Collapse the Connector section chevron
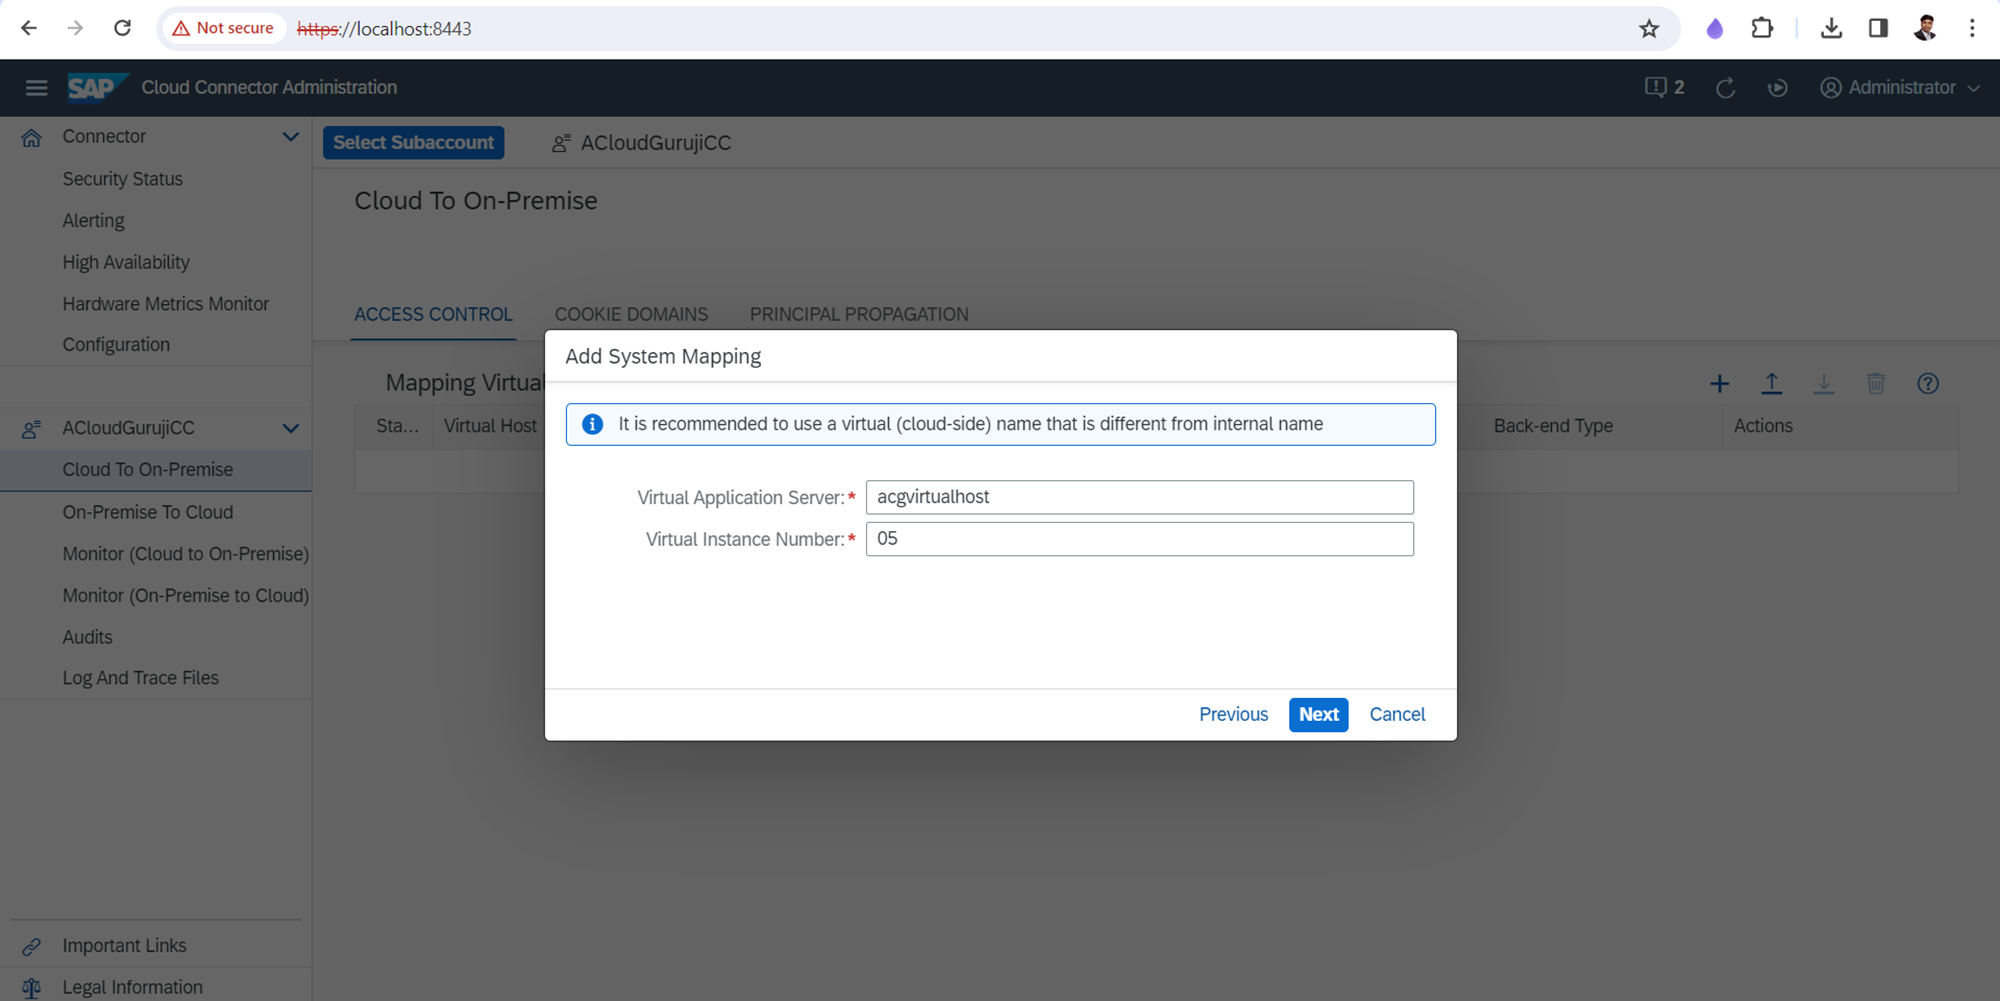 290,137
